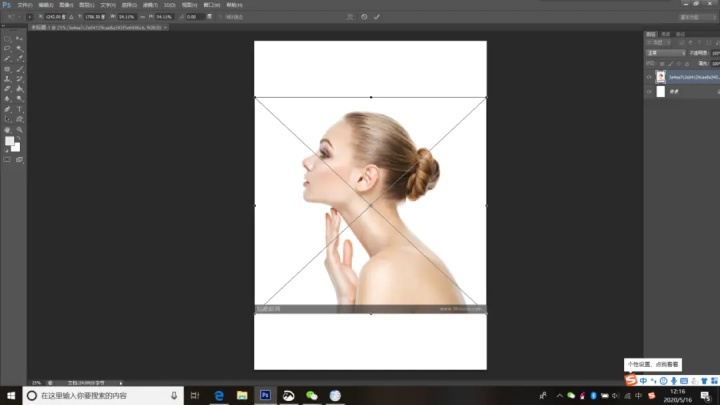Open the Edit menu
Viewport: 720px width, 405px height.
(x=46, y=5)
